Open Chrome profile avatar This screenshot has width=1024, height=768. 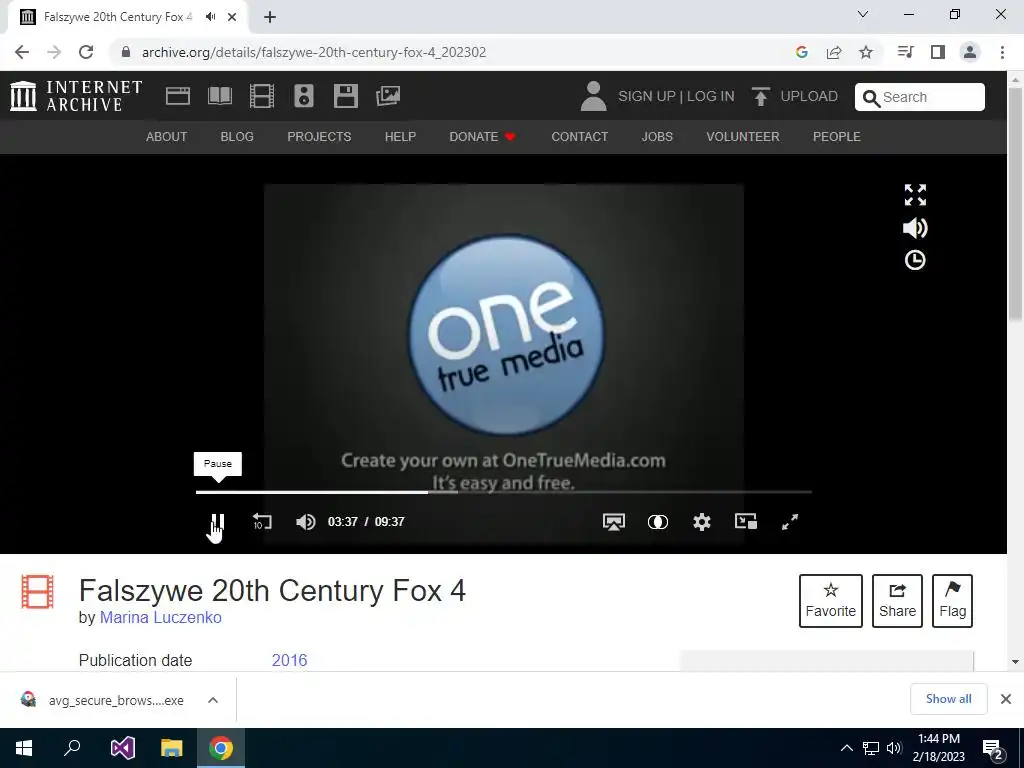pyautogui.click(x=970, y=52)
